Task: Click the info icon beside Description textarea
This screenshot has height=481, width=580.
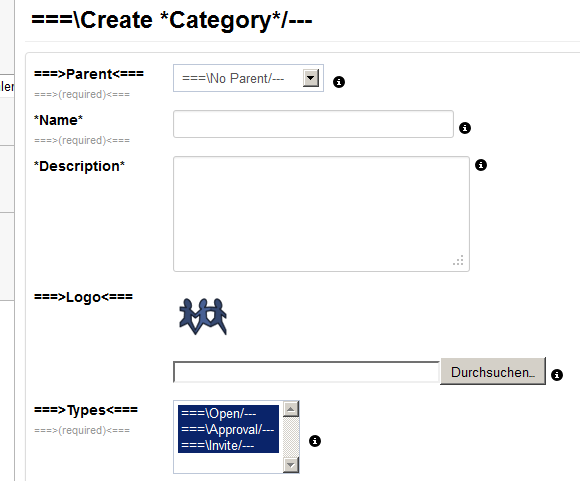Action: (481, 165)
